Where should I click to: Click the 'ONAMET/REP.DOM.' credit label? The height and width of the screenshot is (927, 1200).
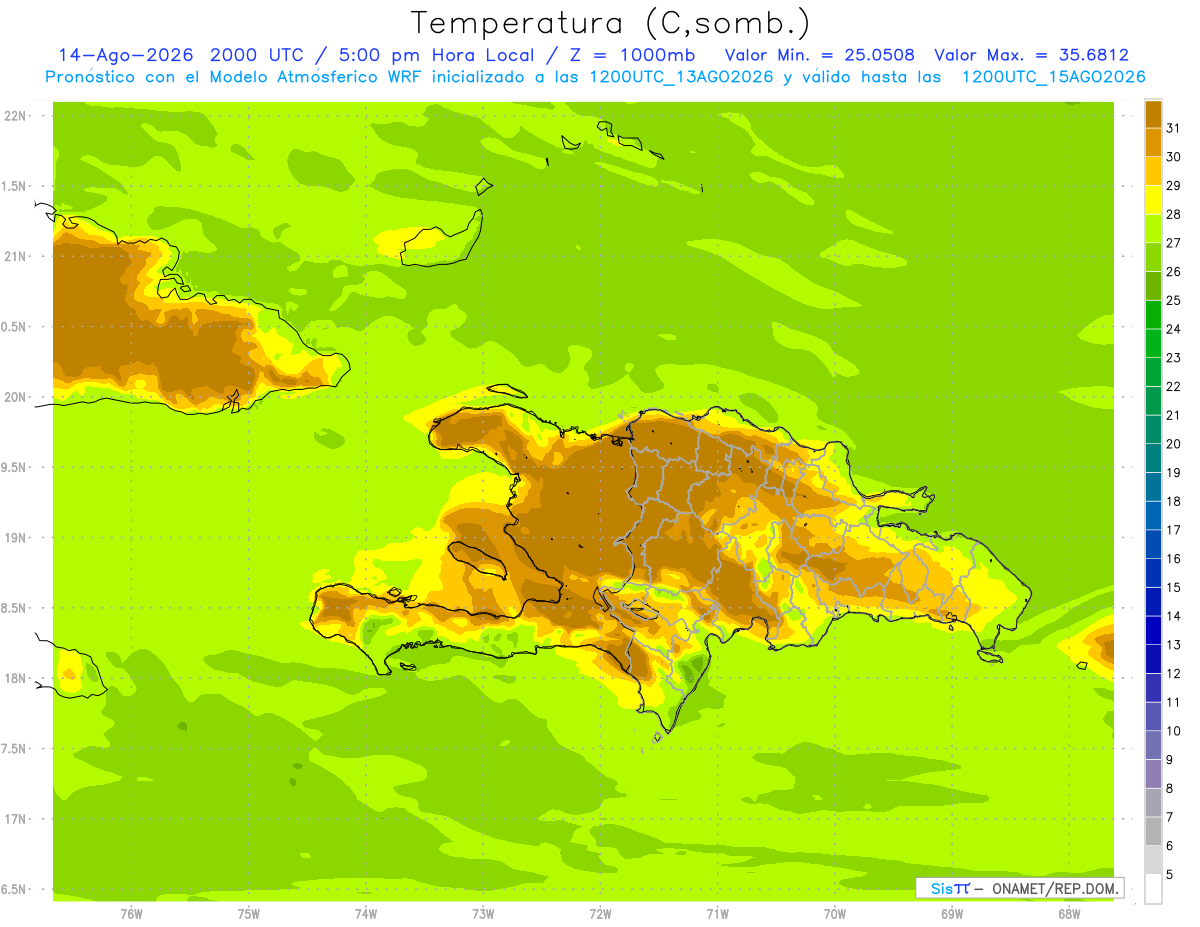pos(1055,888)
